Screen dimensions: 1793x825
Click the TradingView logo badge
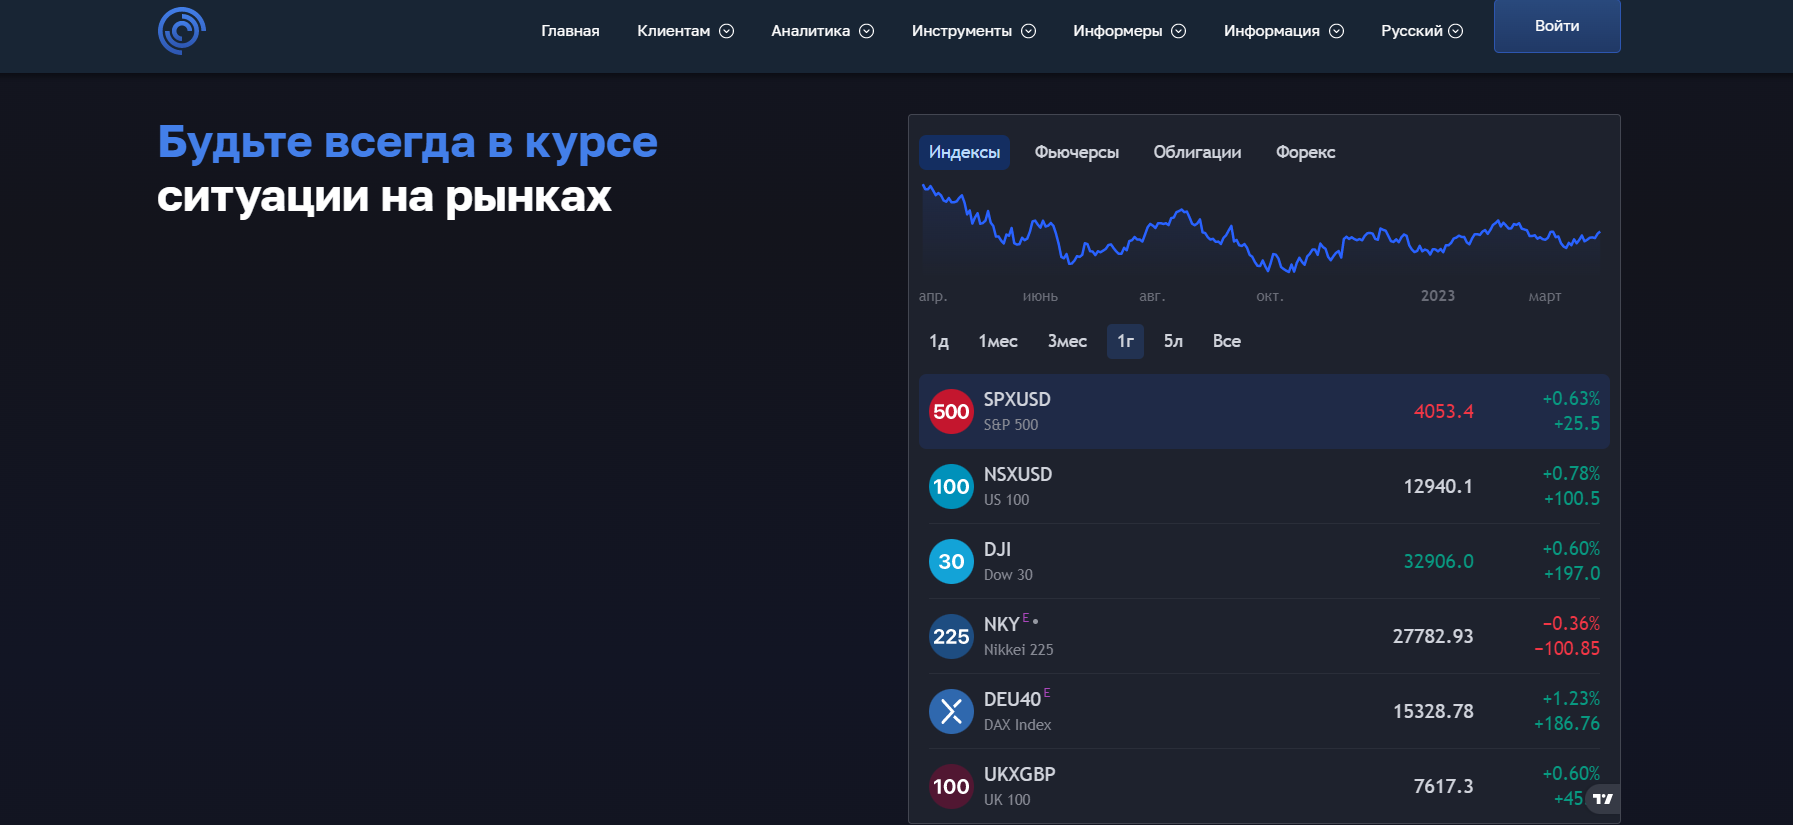point(1603,798)
